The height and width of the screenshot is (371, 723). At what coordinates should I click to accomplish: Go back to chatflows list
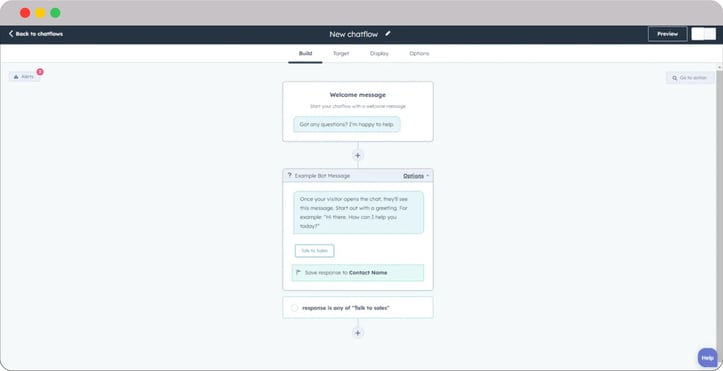click(x=36, y=34)
